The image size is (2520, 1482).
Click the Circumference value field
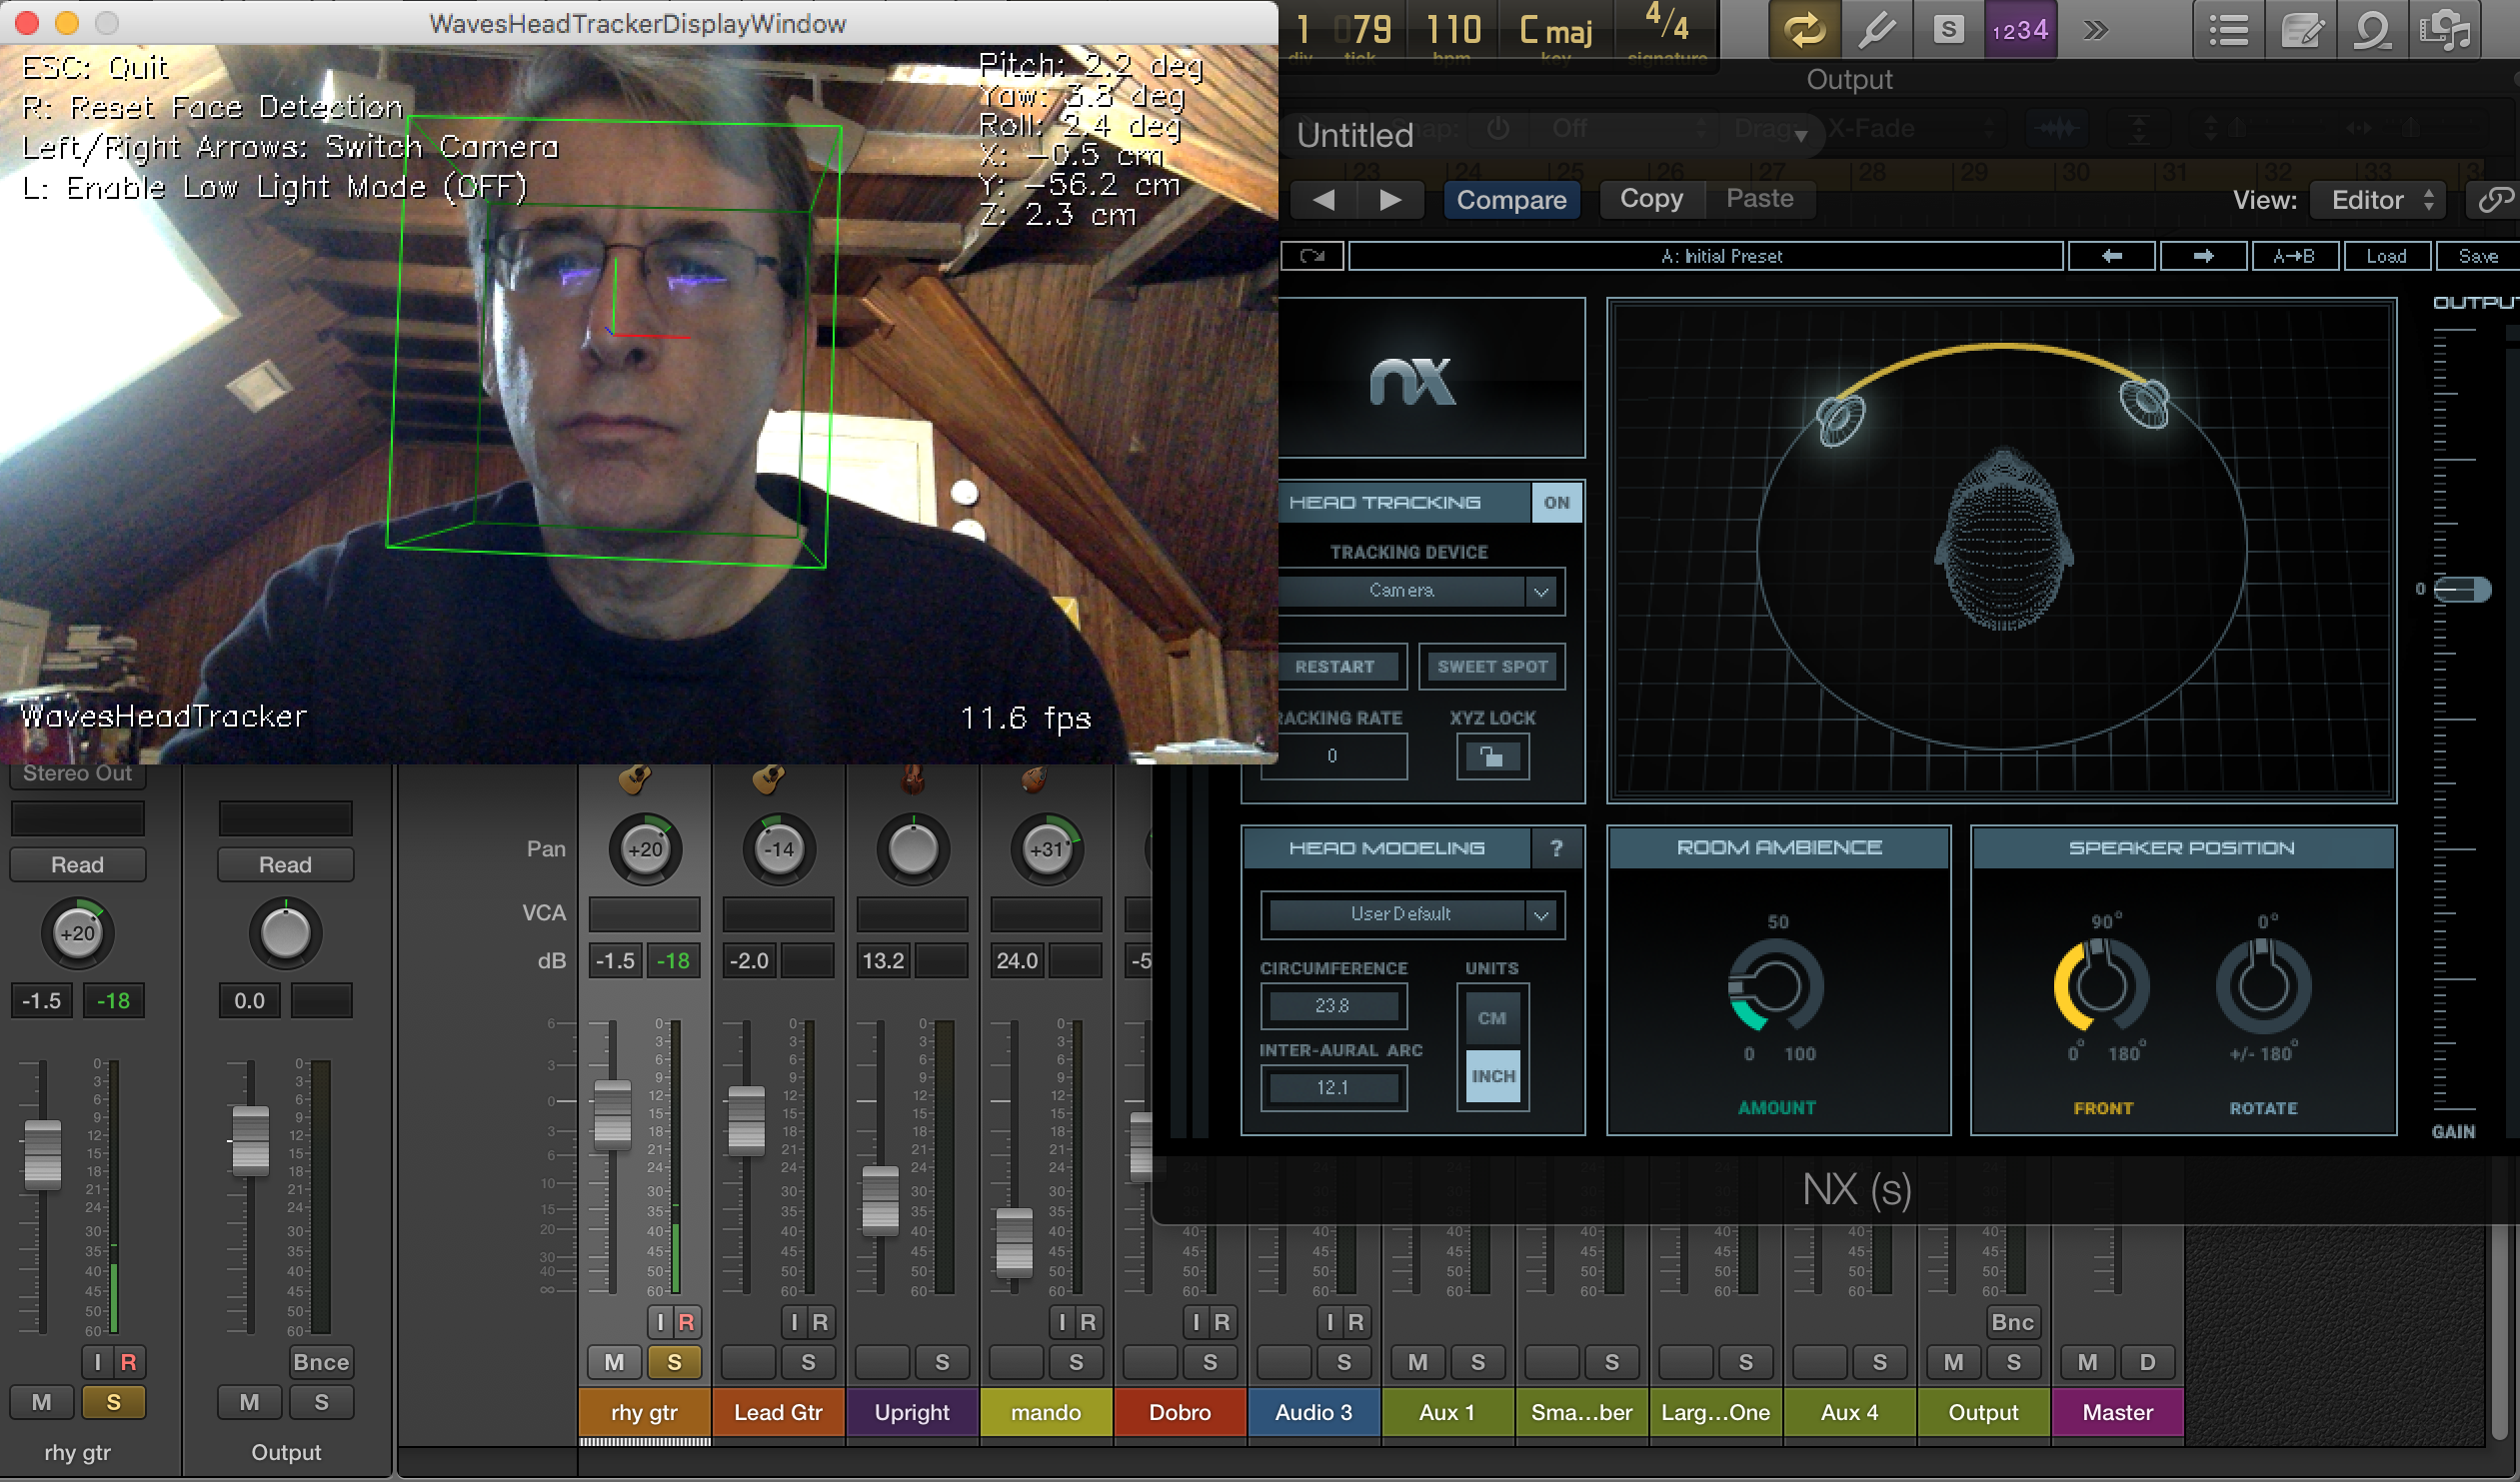(1334, 1006)
